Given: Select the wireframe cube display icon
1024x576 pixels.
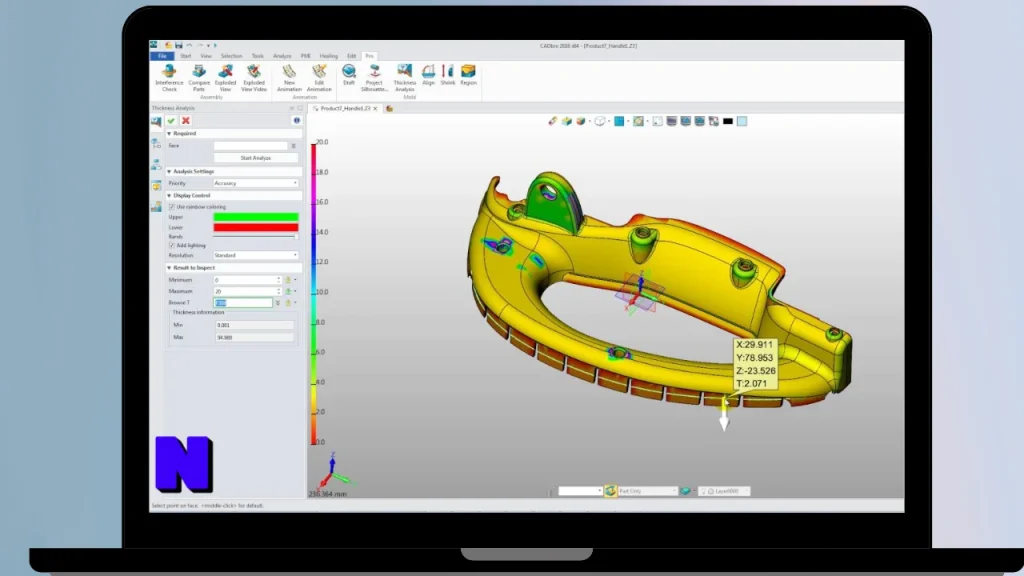Looking at the screenshot, I should click(600, 121).
